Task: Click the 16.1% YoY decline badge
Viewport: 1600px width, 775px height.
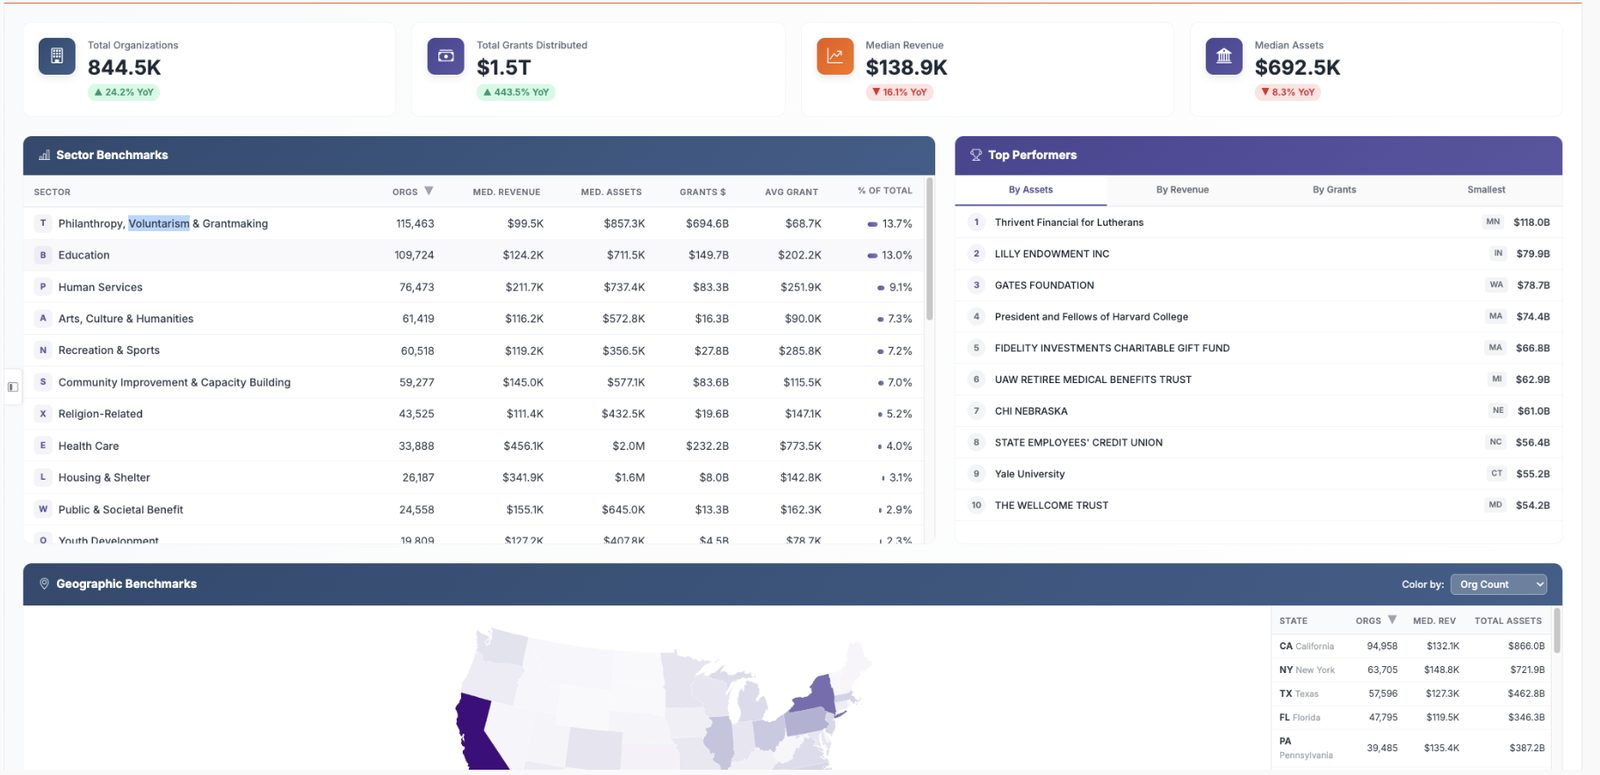Action: (x=899, y=92)
